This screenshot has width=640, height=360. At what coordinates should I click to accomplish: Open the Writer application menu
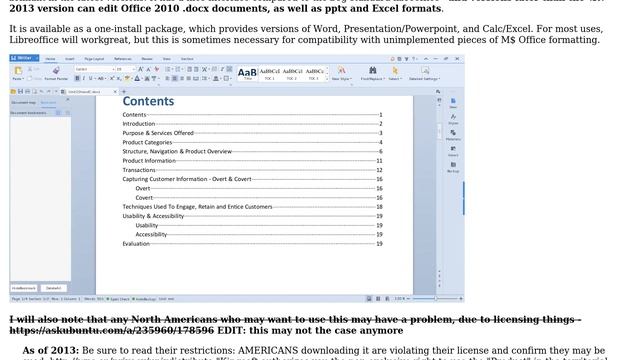[24, 58]
